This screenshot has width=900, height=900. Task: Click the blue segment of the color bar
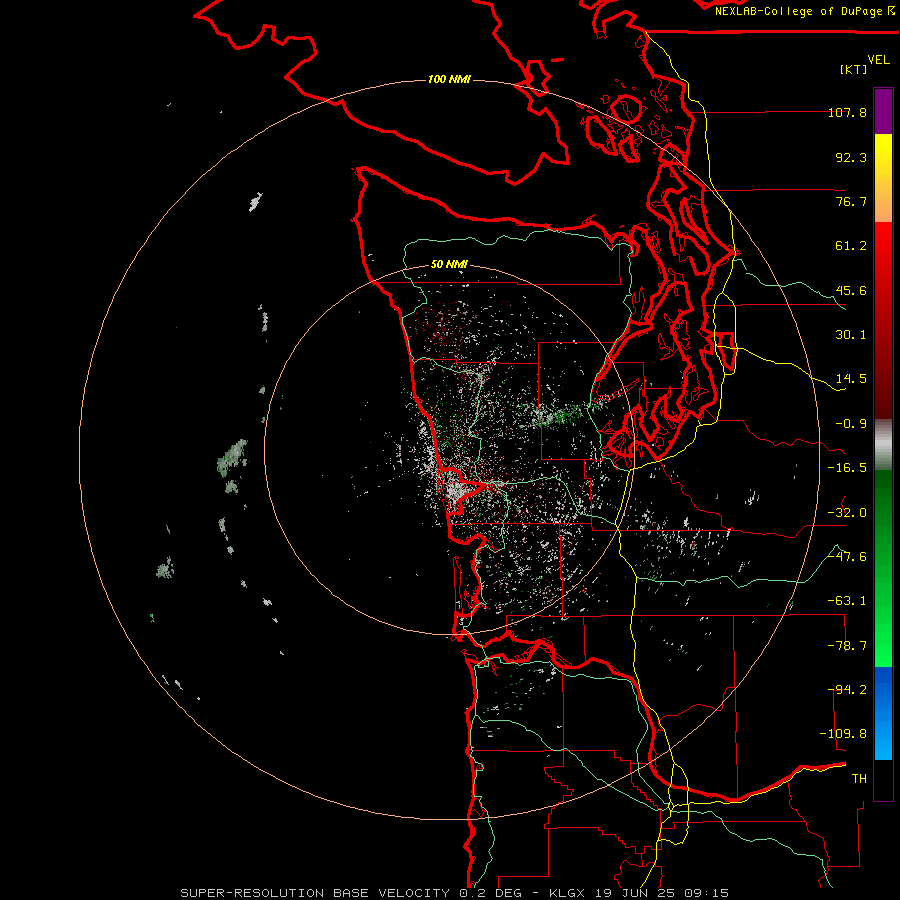(883, 713)
